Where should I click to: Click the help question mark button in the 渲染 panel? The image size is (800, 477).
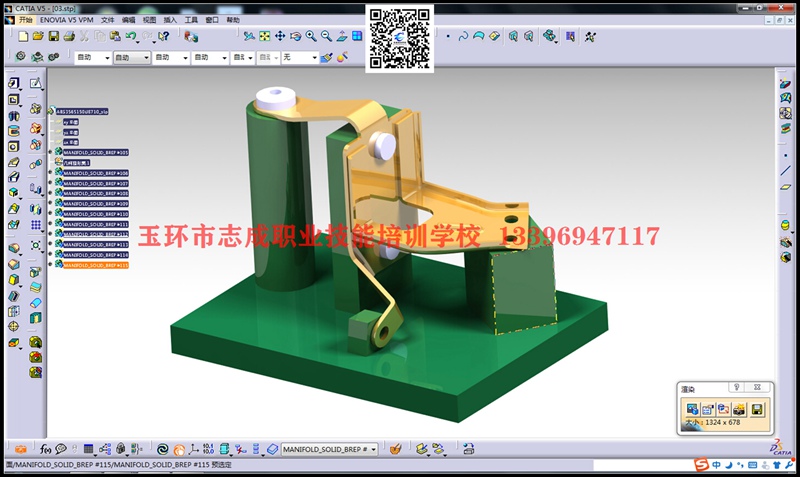point(736,387)
